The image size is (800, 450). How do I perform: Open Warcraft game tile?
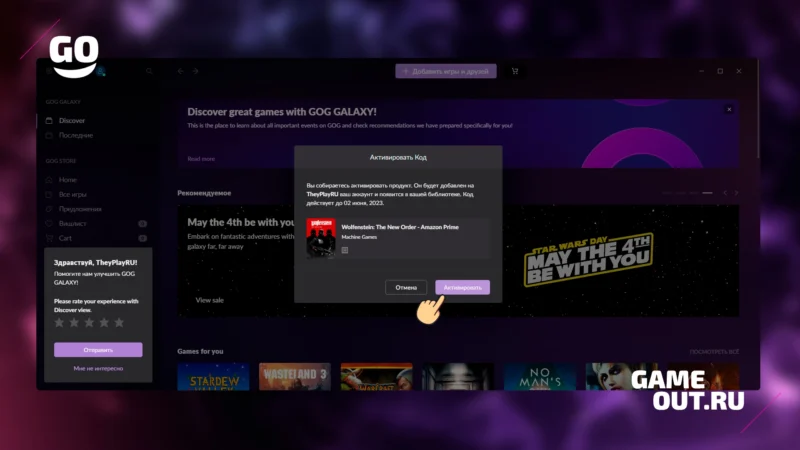(377, 377)
